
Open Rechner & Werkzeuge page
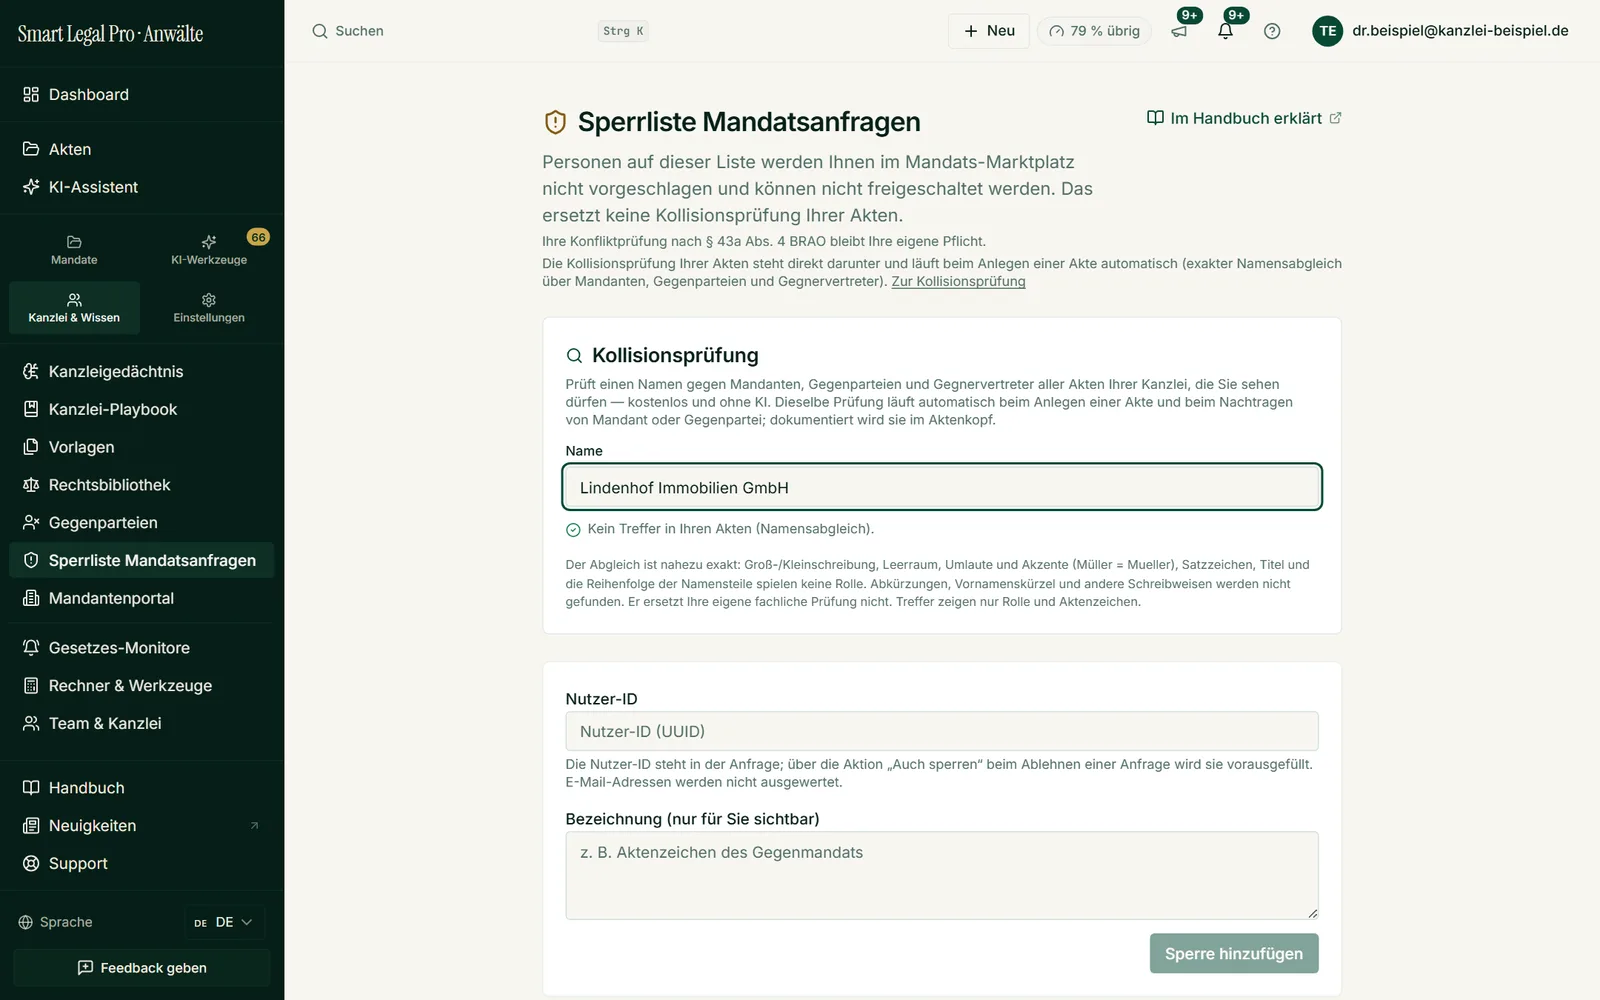[x=142, y=686]
